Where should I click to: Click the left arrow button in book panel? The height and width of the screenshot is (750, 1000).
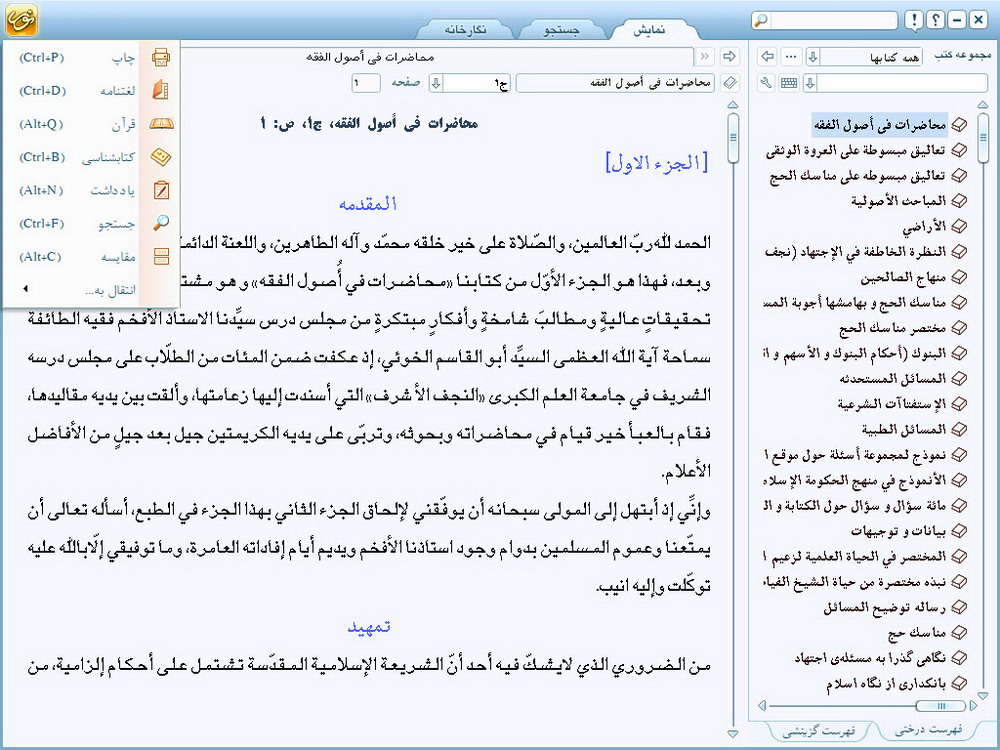tap(767, 57)
